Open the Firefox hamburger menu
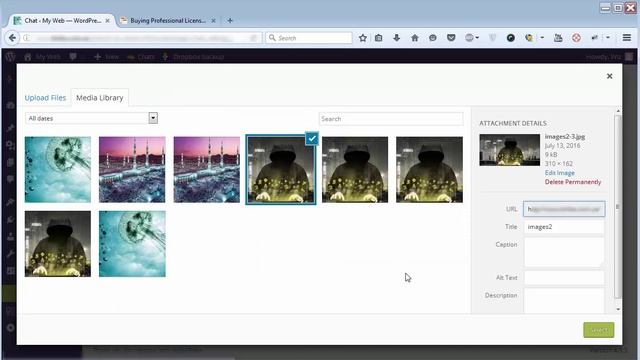Image resolution: width=640 pixels, height=360 pixels. pos(627,38)
